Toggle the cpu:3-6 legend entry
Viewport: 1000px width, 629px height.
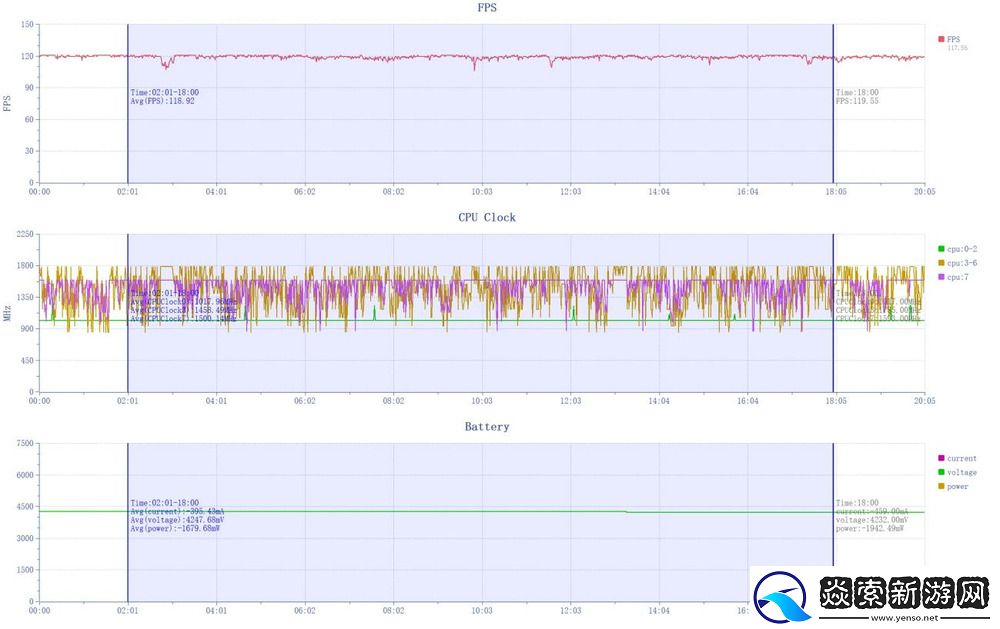click(956, 262)
